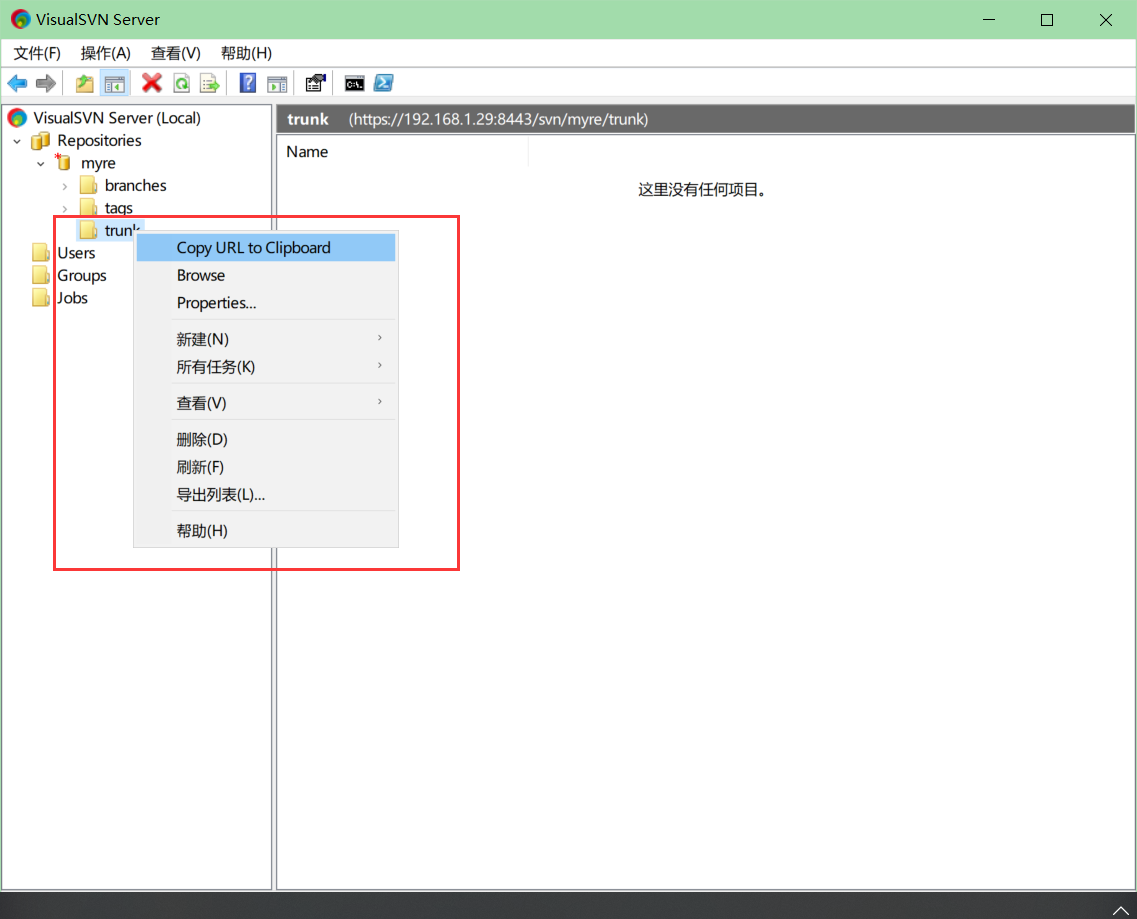Select the Repositories node in tree
The width and height of the screenshot is (1137, 919).
point(99,140)
